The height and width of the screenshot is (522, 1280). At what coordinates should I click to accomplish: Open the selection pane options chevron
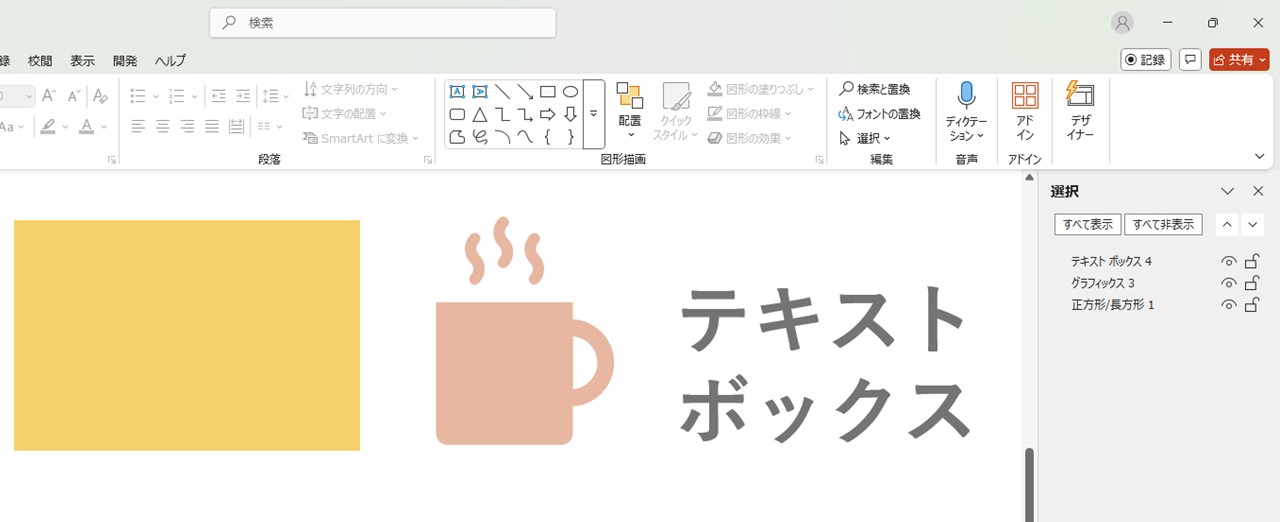(1228, 191)
